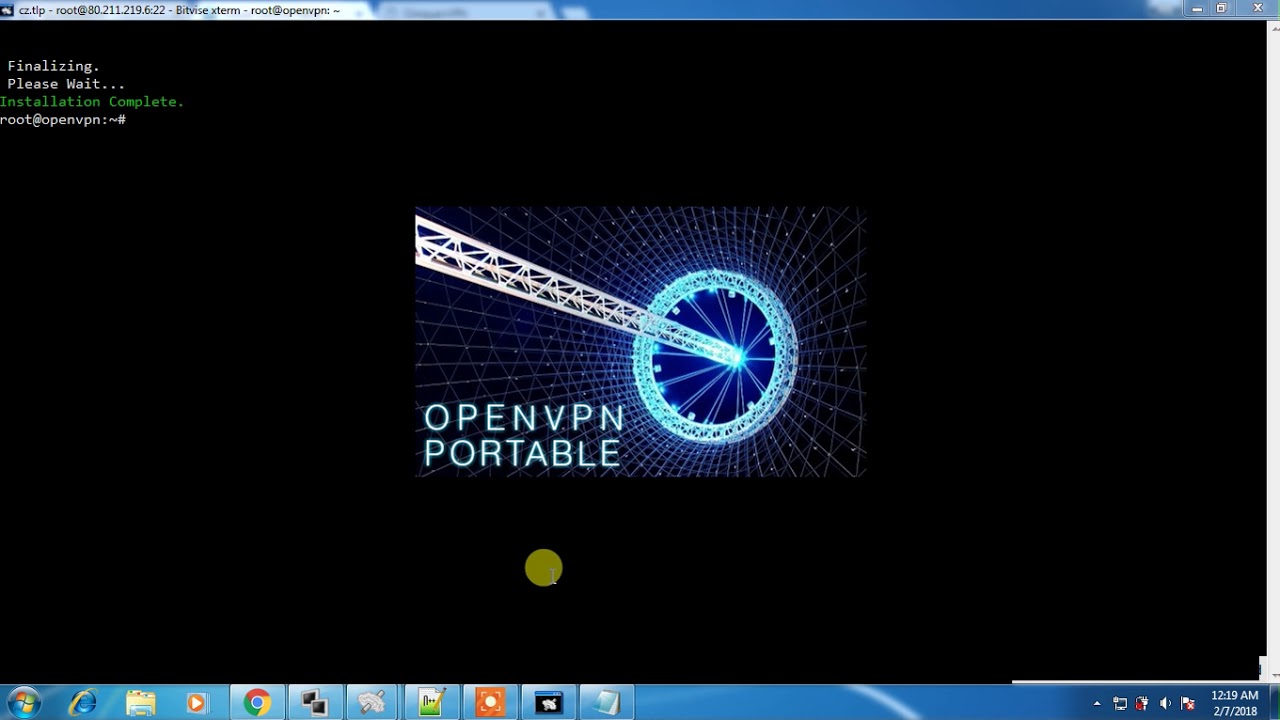Image resolution: width=1280 pixels, height=720 pixels.
Task: Open the orange screen recorder taskbar icon
Action: [x=490, y=703]
